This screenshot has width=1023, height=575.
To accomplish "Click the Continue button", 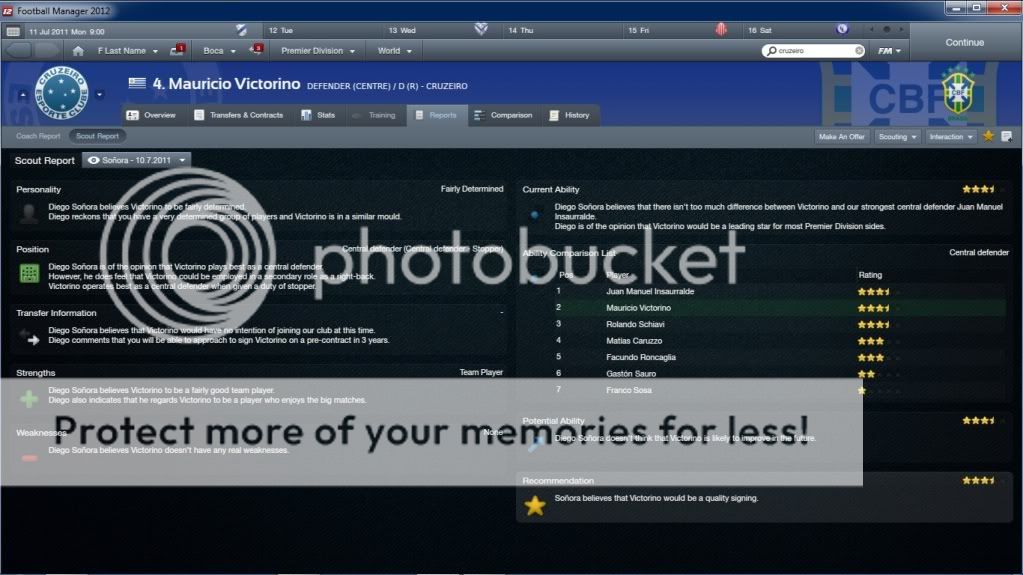I will click(964, 42).
